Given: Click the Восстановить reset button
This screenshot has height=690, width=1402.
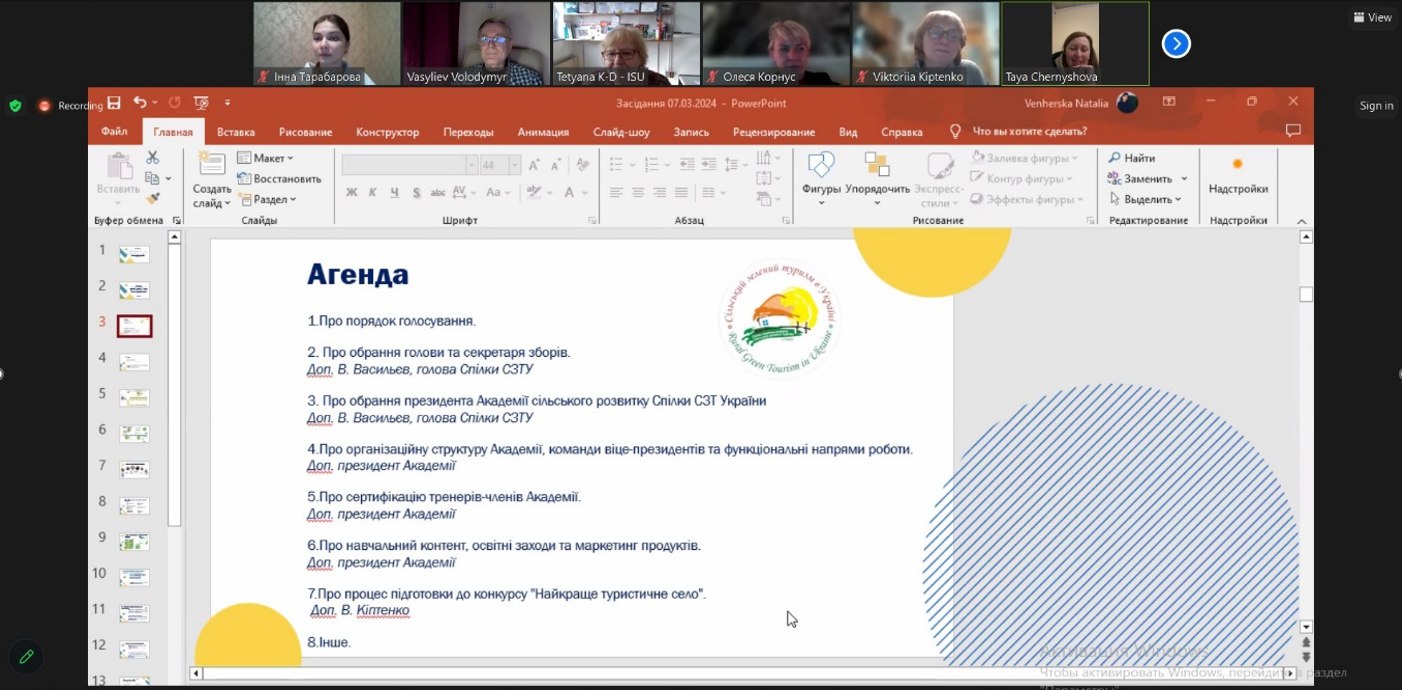Looking at the screenshot, I should pyautogui.click(x=279, y=179).
